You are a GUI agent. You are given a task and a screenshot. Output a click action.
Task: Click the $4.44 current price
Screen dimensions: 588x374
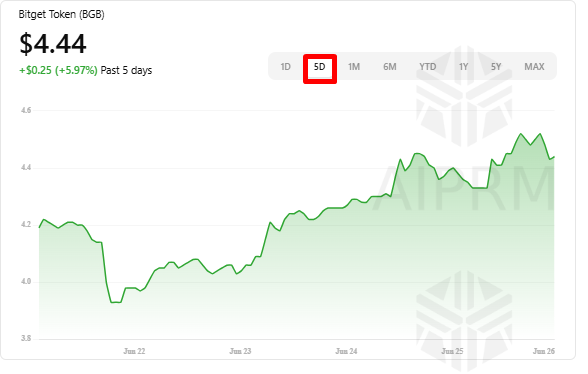click(x=53, y=44)
